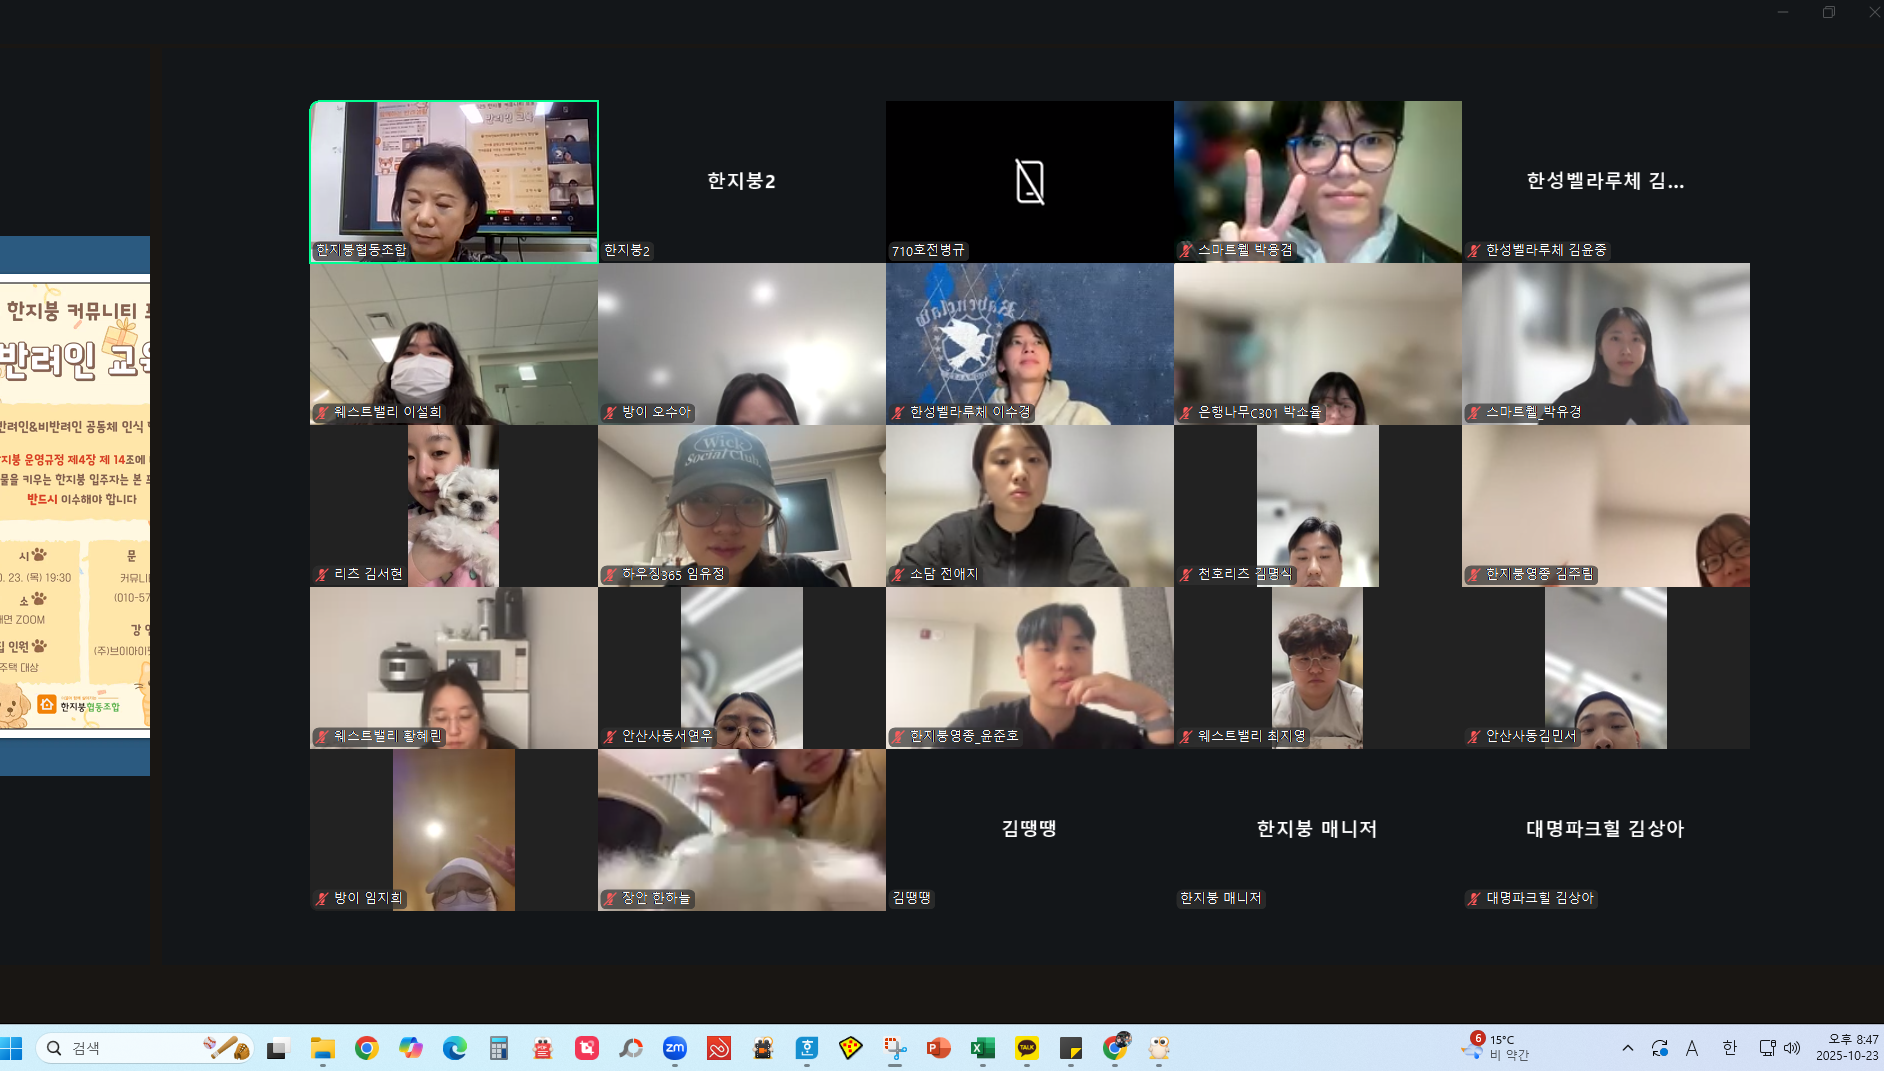
Task: Open KakaoTalk from the taskbar
Action: 1027,1047
